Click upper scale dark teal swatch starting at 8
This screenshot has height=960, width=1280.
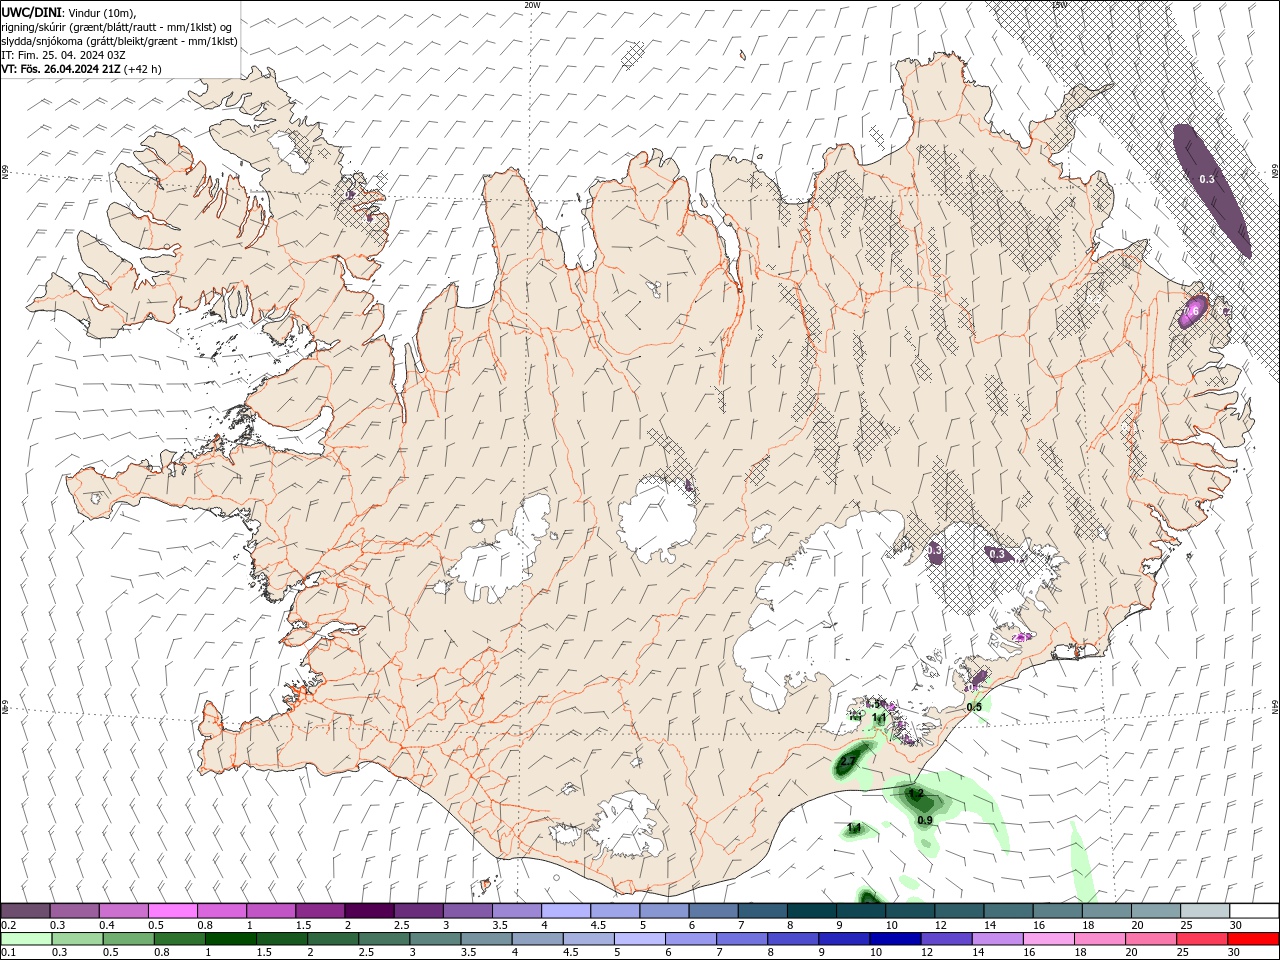click(811, 910)
